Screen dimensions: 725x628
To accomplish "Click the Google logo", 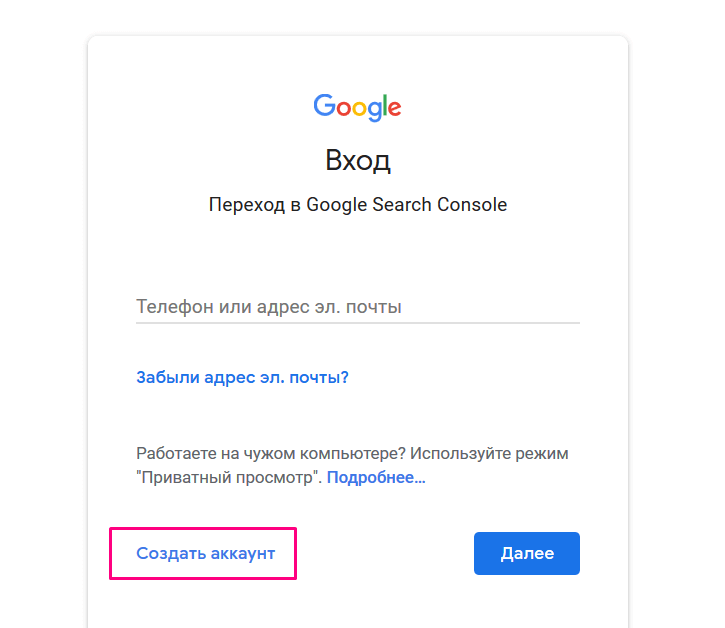I will point(357,106).
